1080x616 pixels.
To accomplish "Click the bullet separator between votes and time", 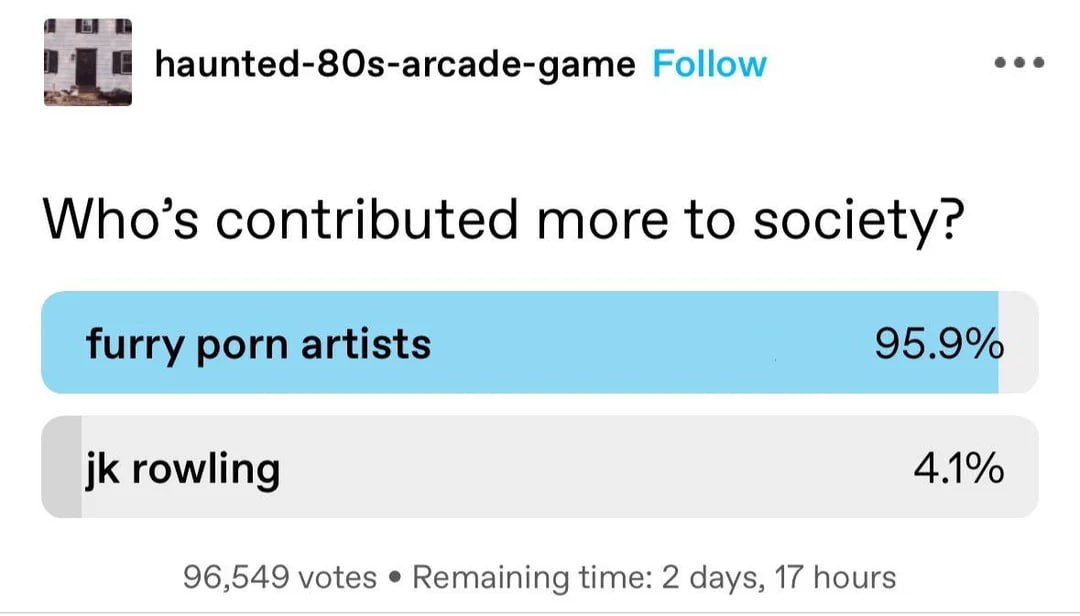I will (395, 577).
